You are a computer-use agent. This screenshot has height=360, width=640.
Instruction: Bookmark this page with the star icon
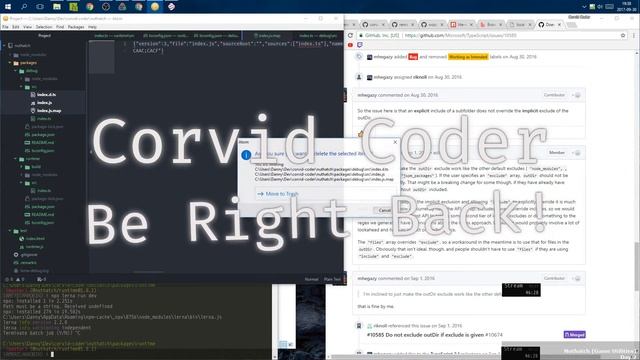(623, 36)
